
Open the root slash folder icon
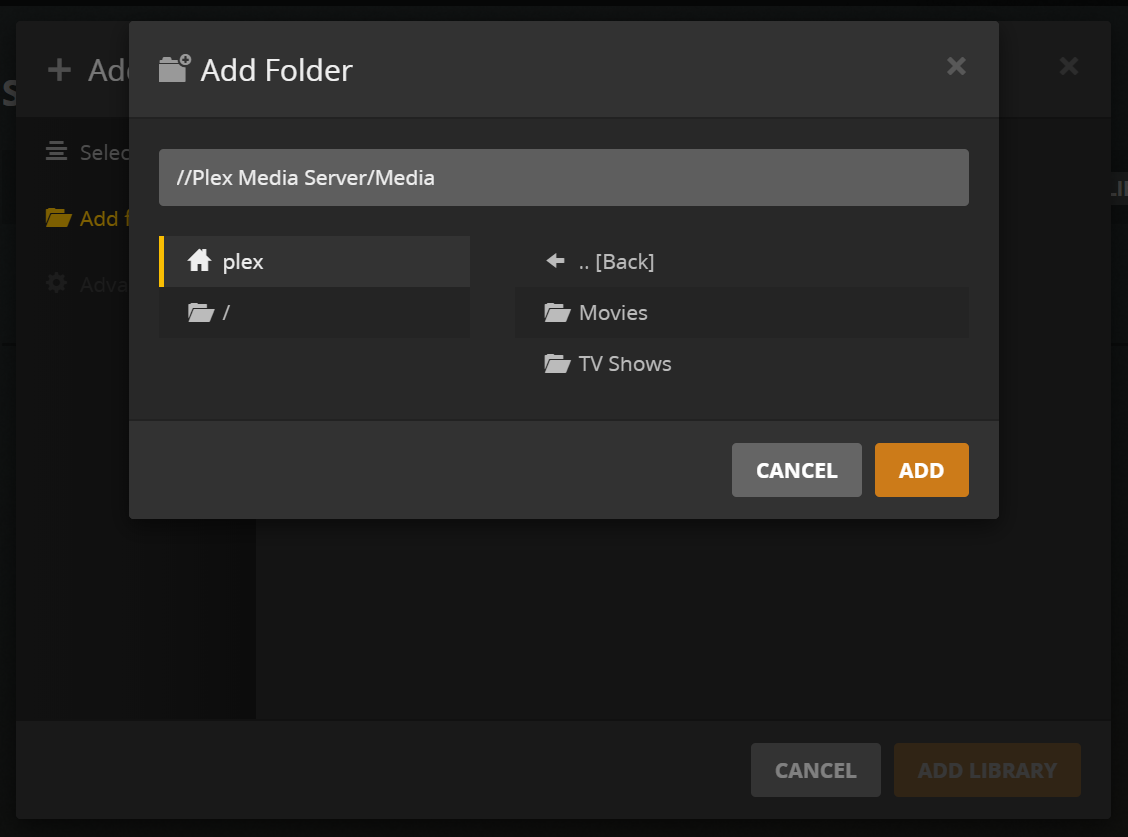pos(201,312)
